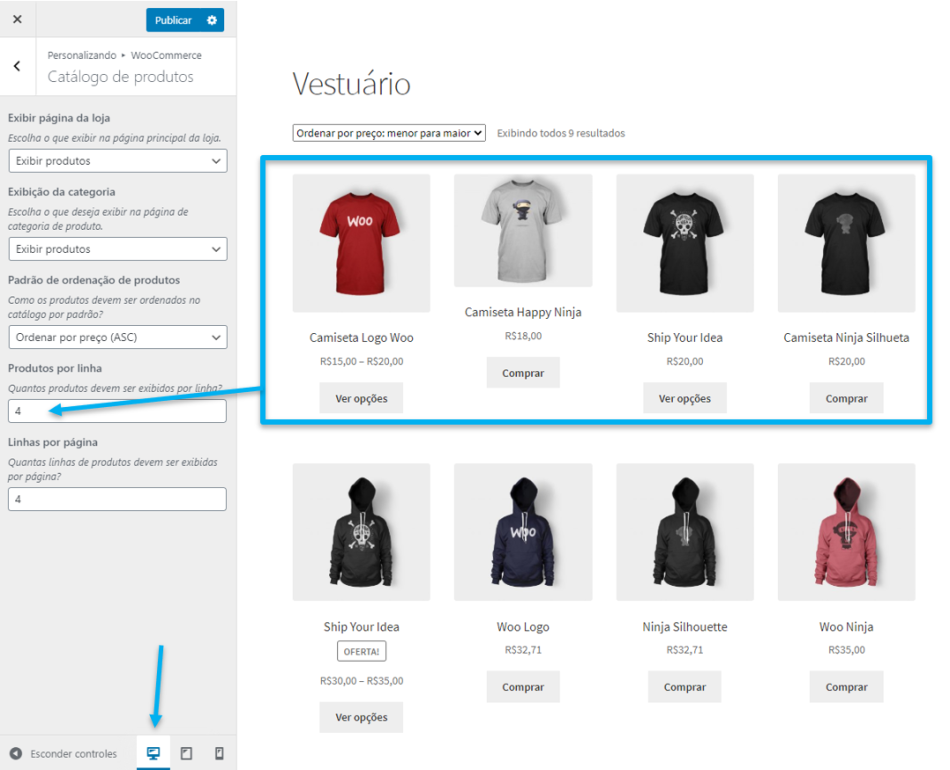This screenshot has width=950, height=770.
Task: Click the Produtos por linha input field
Action: click(118, 411)
